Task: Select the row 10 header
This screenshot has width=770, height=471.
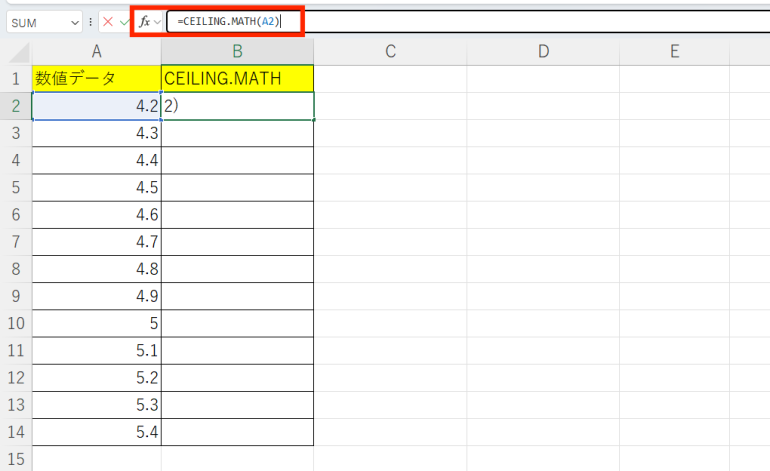Action: coord(16,323)
